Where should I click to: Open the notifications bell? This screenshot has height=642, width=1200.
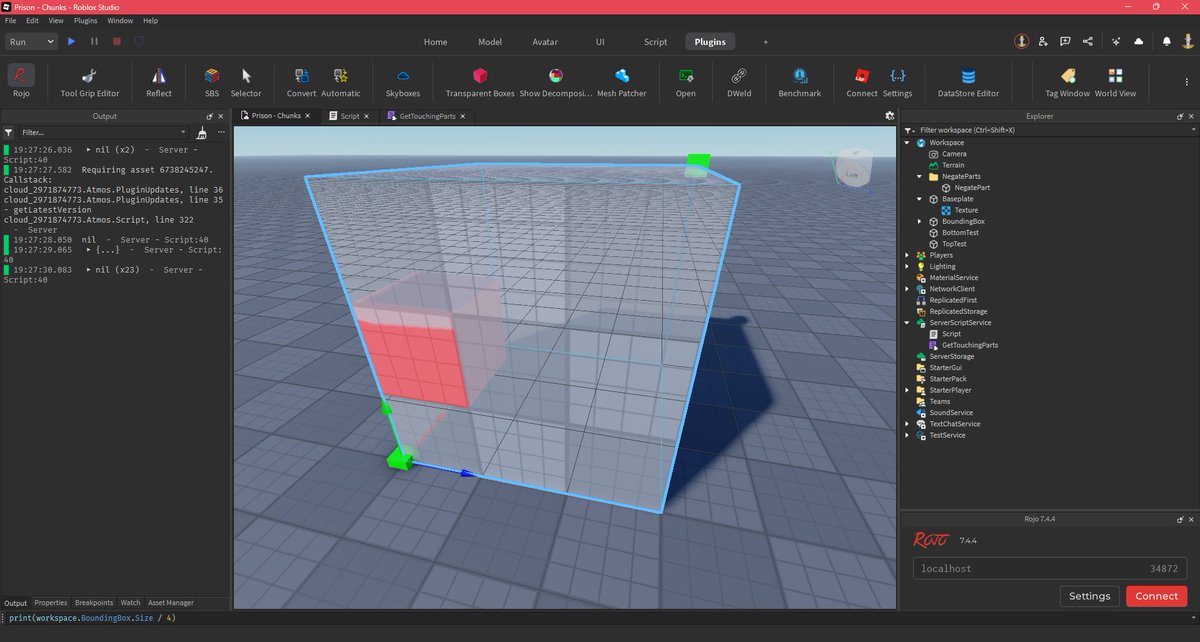(x=1166, y=41)
